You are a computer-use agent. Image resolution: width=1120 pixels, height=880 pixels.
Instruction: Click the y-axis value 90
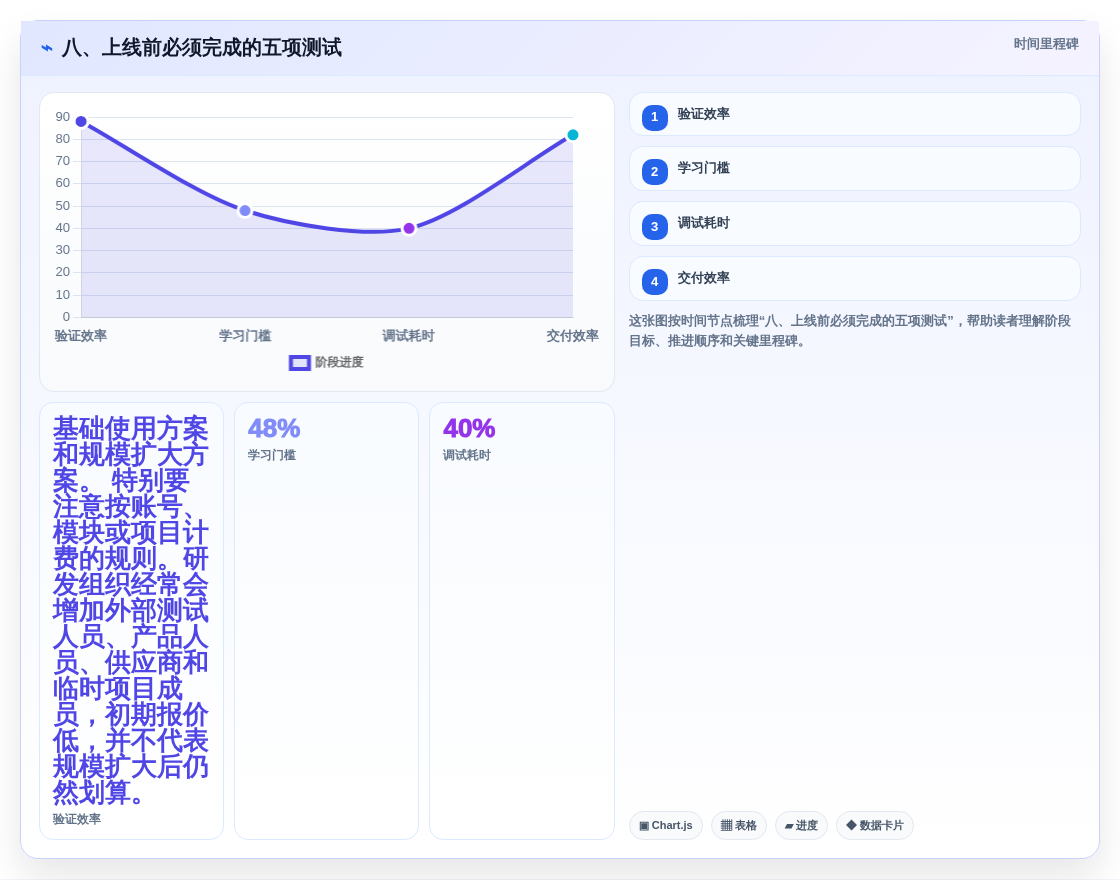point(63,117)
